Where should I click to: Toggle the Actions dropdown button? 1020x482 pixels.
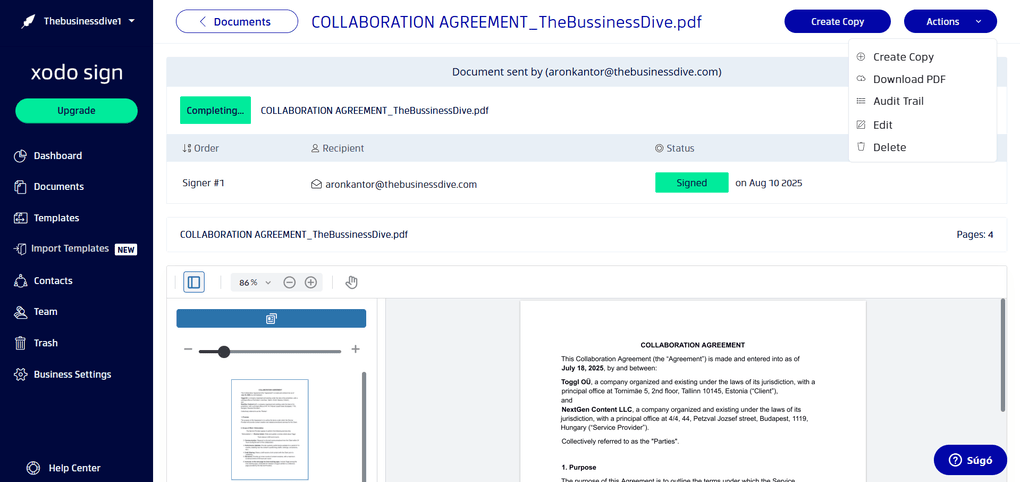coord(950,21)
